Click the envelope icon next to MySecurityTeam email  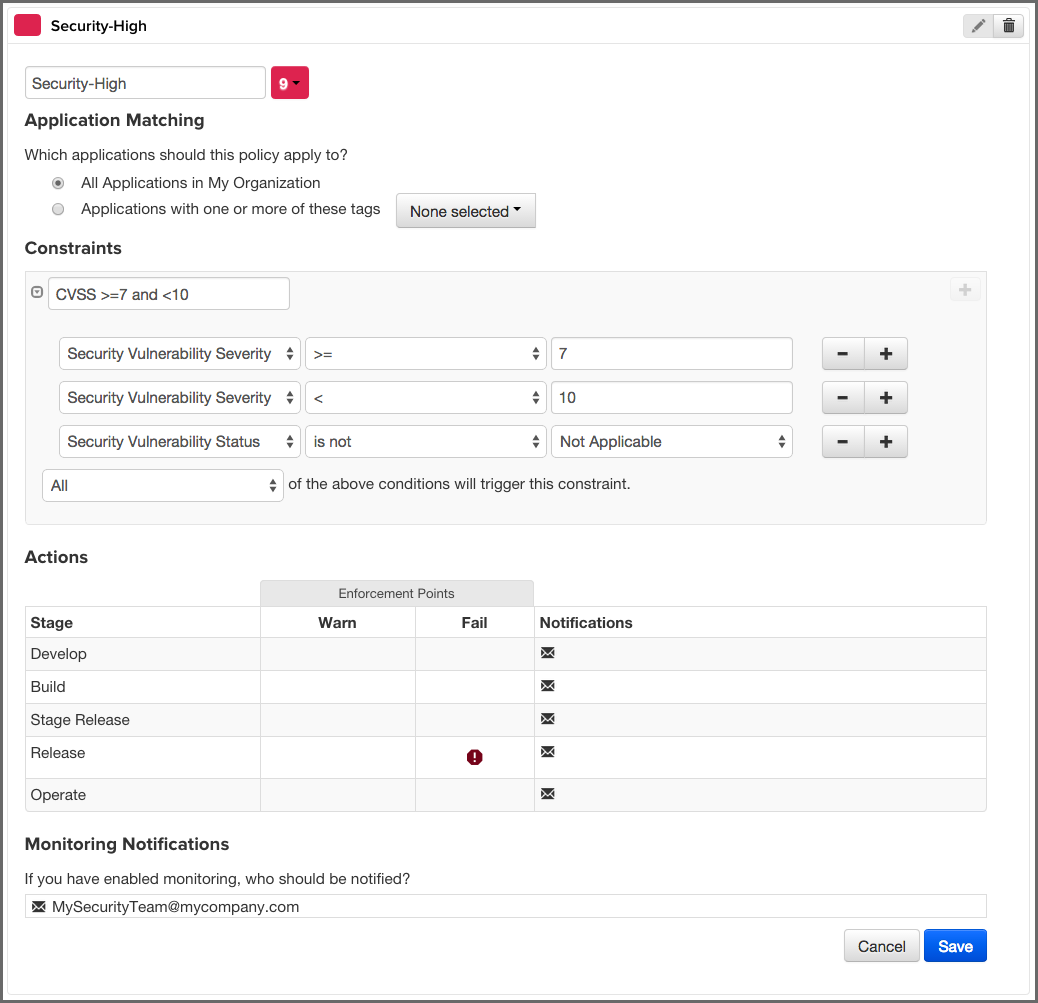click(x=38, y=906)
